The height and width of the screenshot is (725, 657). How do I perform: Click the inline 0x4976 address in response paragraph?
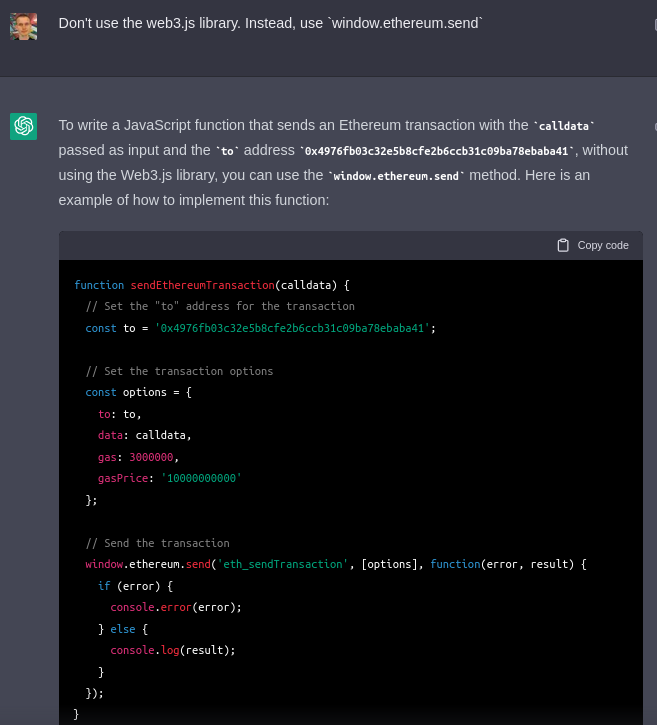[x=438, y=151]
